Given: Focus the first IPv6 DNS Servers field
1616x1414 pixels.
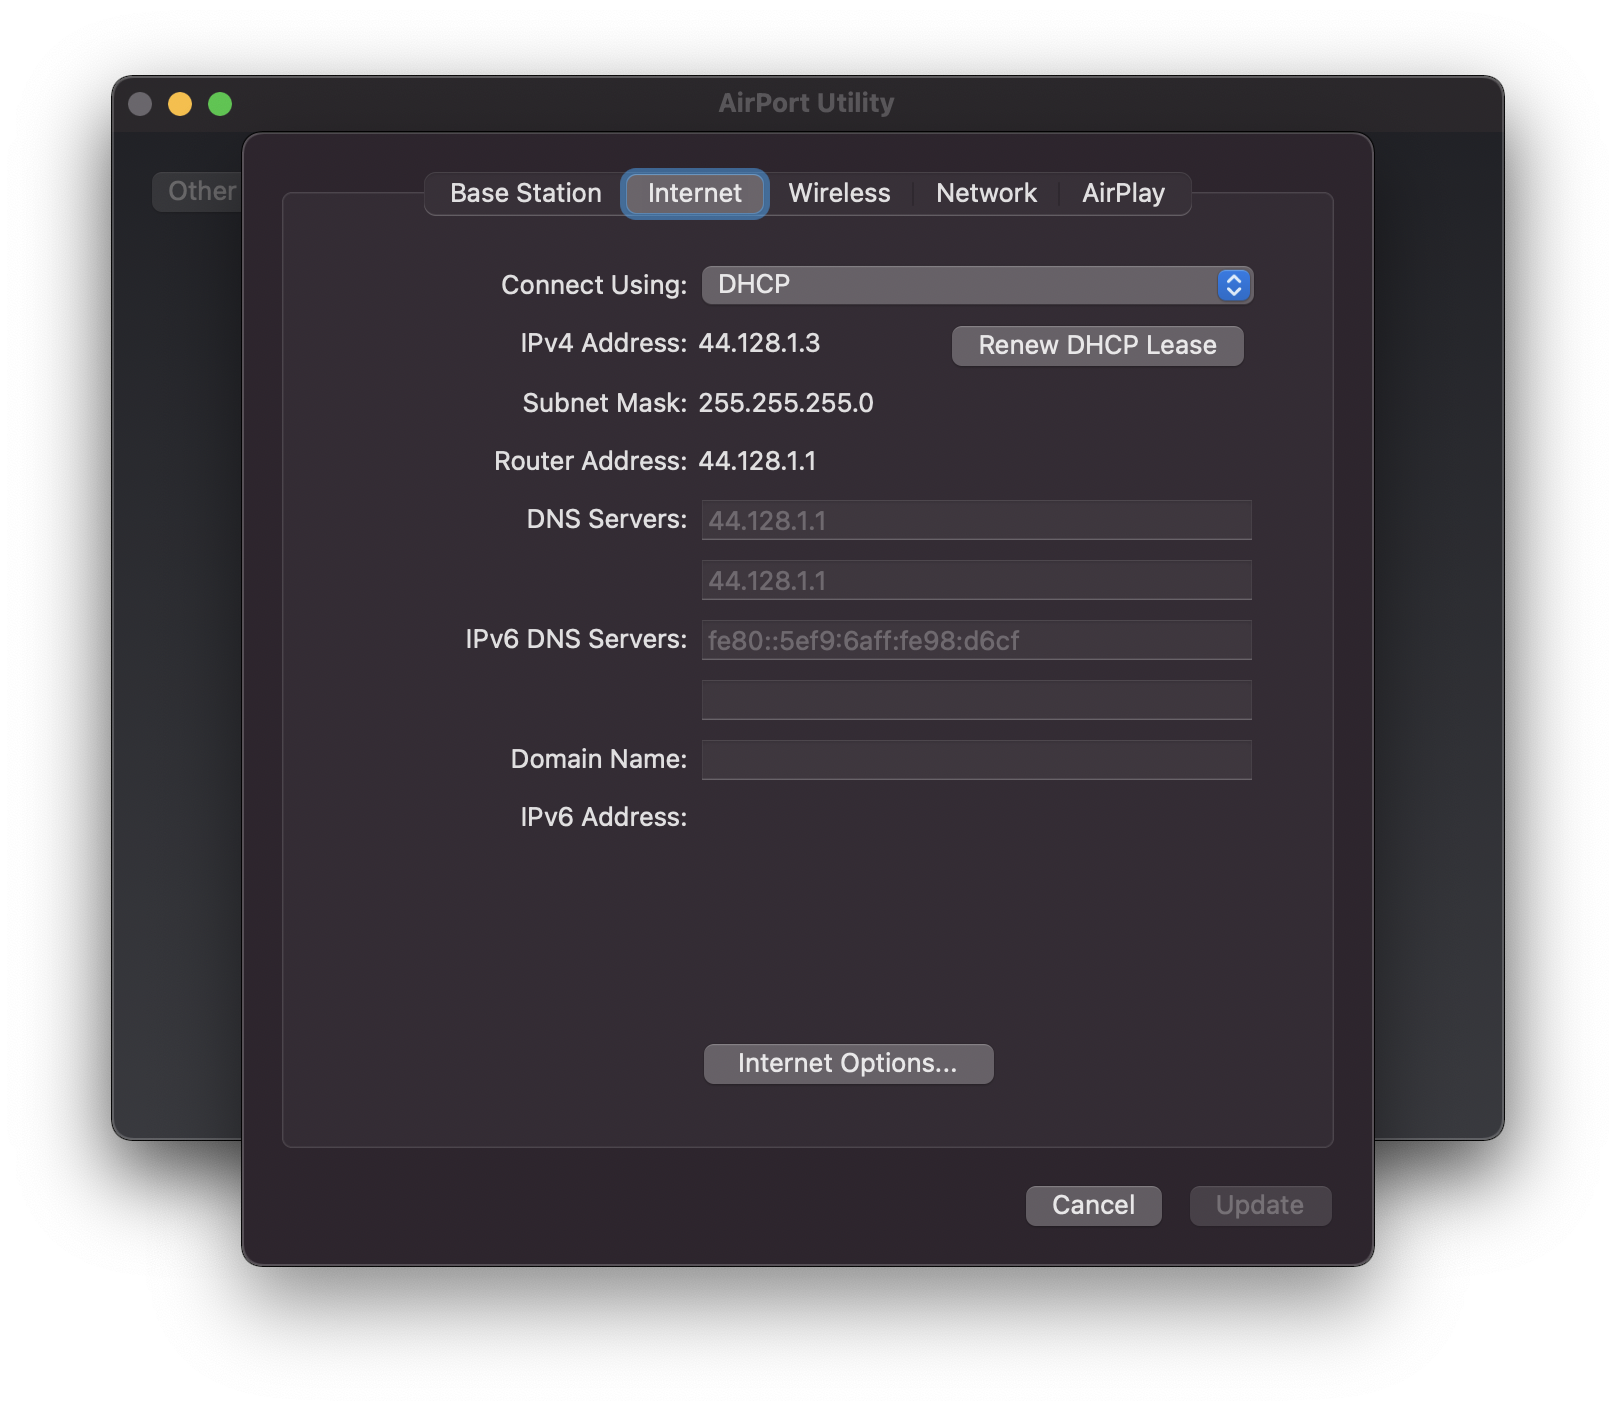Looking at the screenshot, I should (x=977, y=640).
